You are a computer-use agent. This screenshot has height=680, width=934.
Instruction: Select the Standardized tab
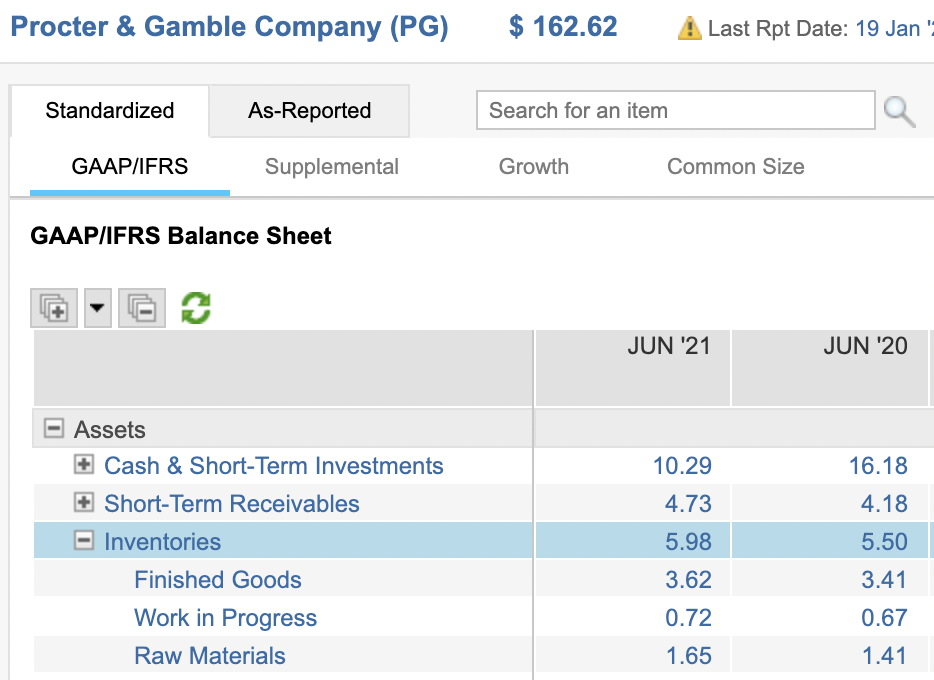[x=110, y=111]
